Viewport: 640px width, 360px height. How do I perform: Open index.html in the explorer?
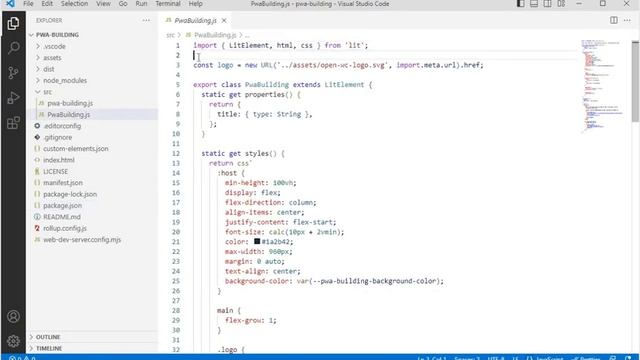59,160
